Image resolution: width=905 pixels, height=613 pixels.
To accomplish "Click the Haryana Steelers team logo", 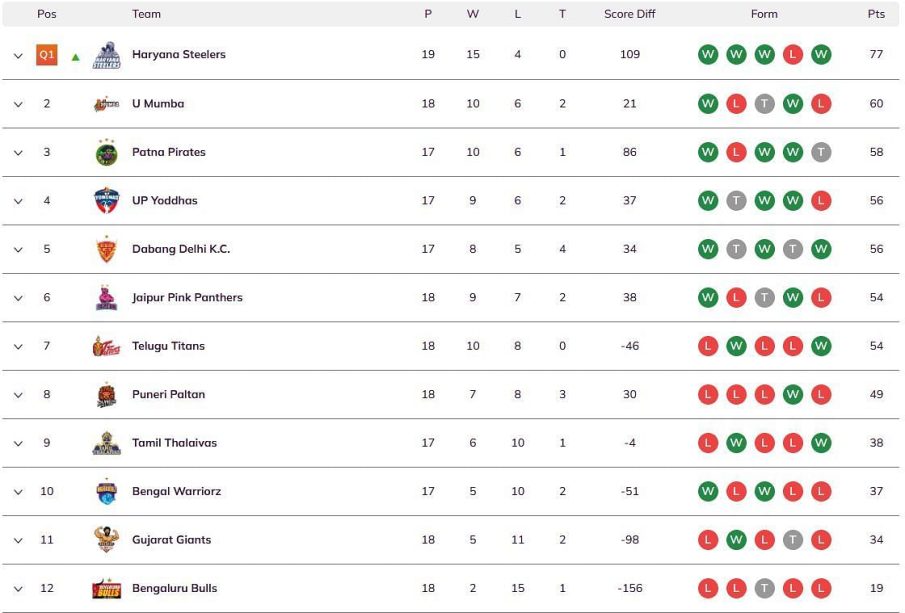I will pyautogui.click(x=107, y=55).
